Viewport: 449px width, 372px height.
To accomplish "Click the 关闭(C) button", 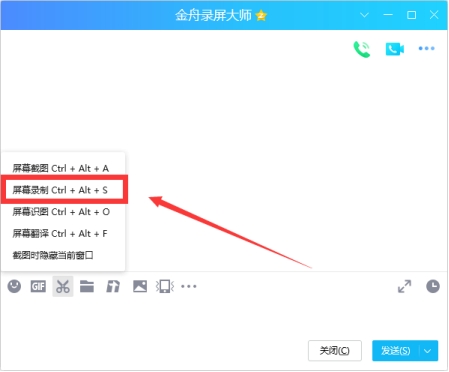I will tap(335, 351).
